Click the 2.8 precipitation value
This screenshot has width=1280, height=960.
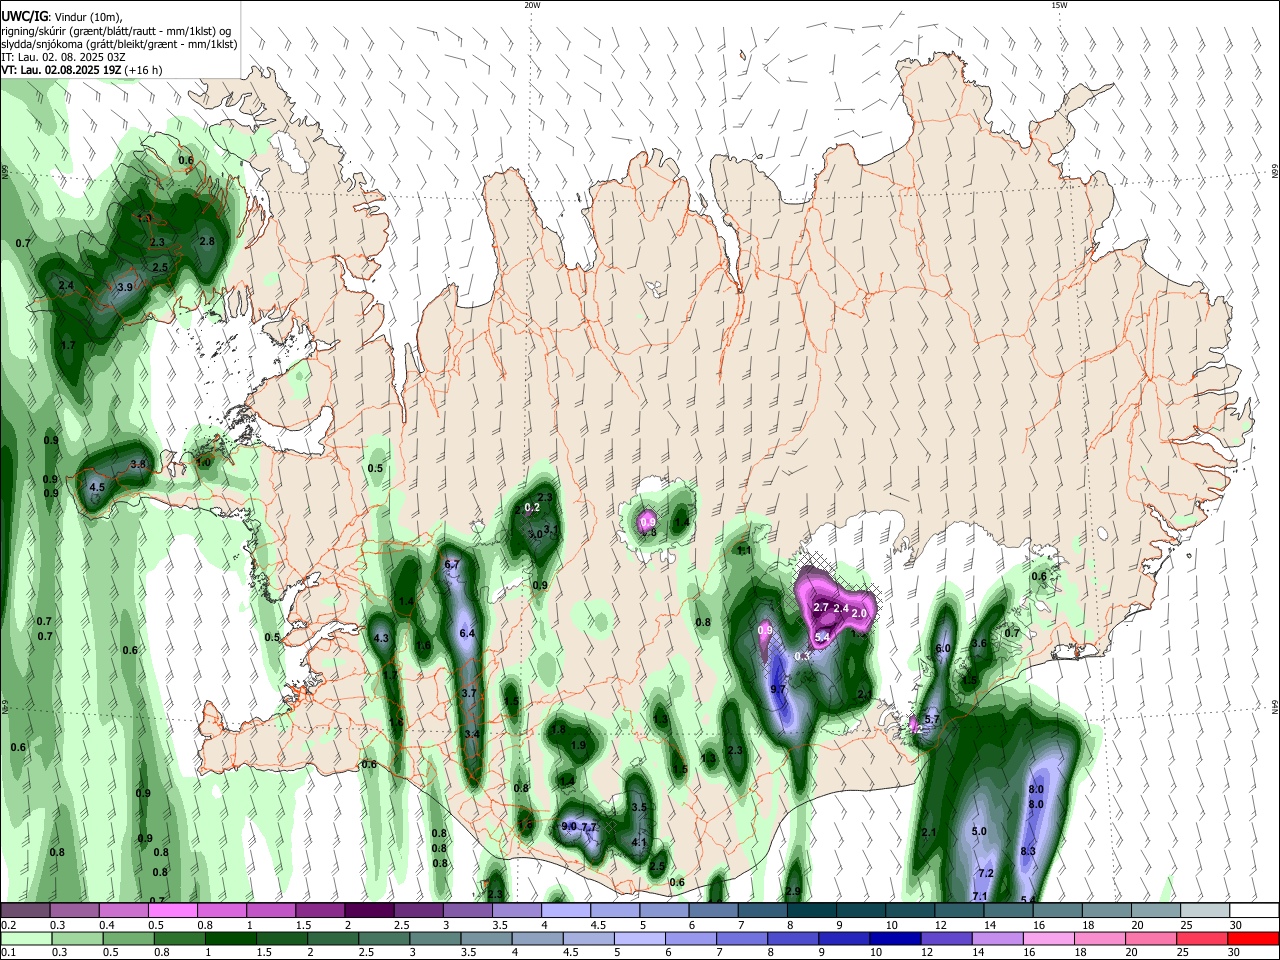click(x=207, y=241)
